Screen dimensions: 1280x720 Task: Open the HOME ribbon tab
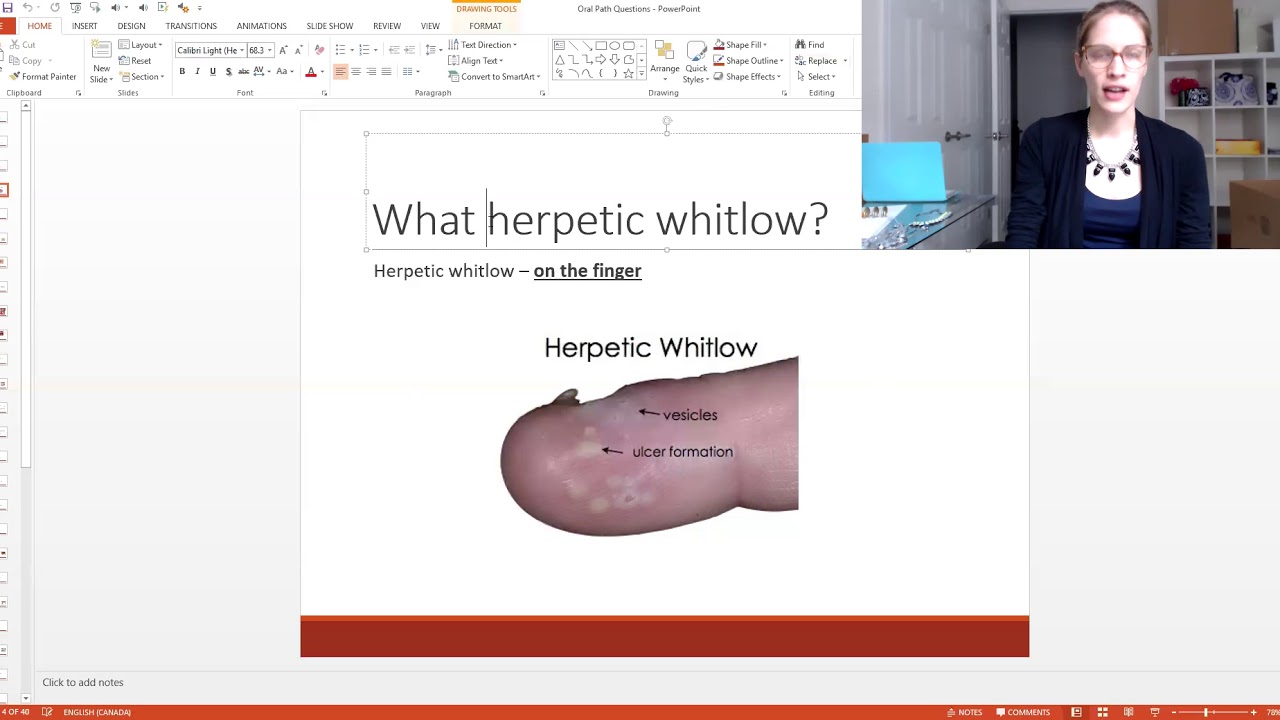[x=39, y=26]
